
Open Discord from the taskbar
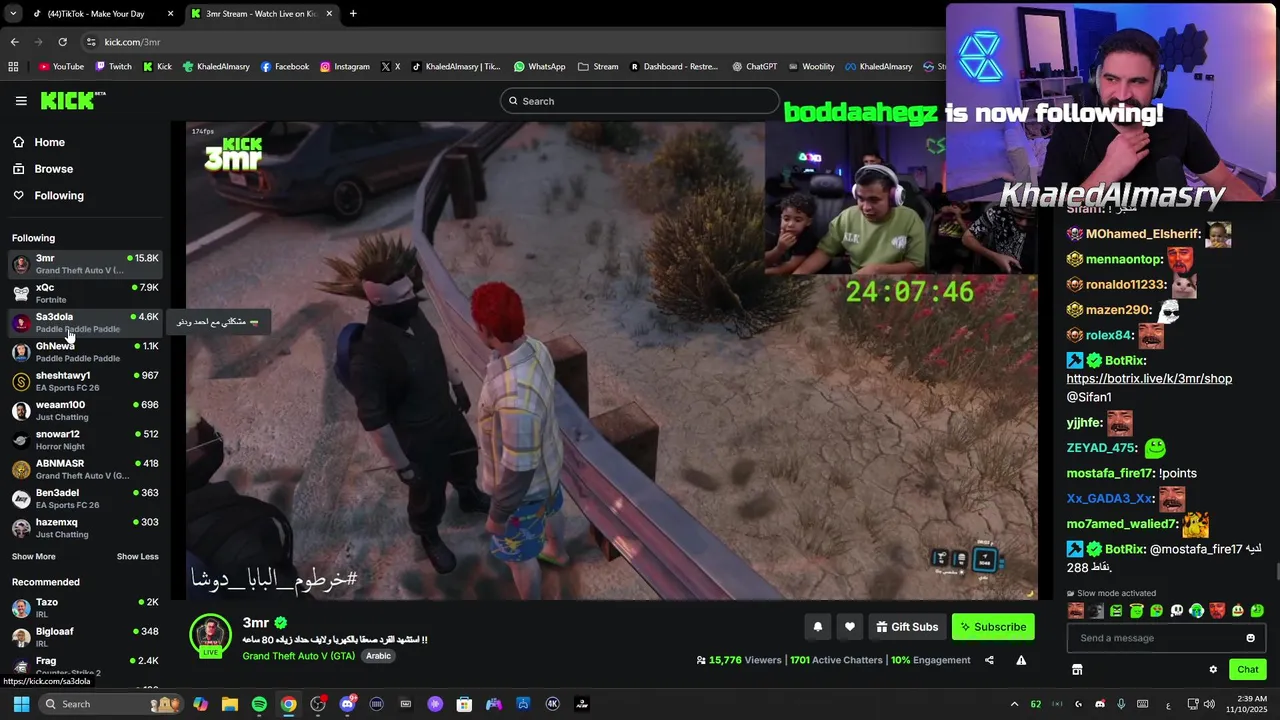(x=347, y=704)
